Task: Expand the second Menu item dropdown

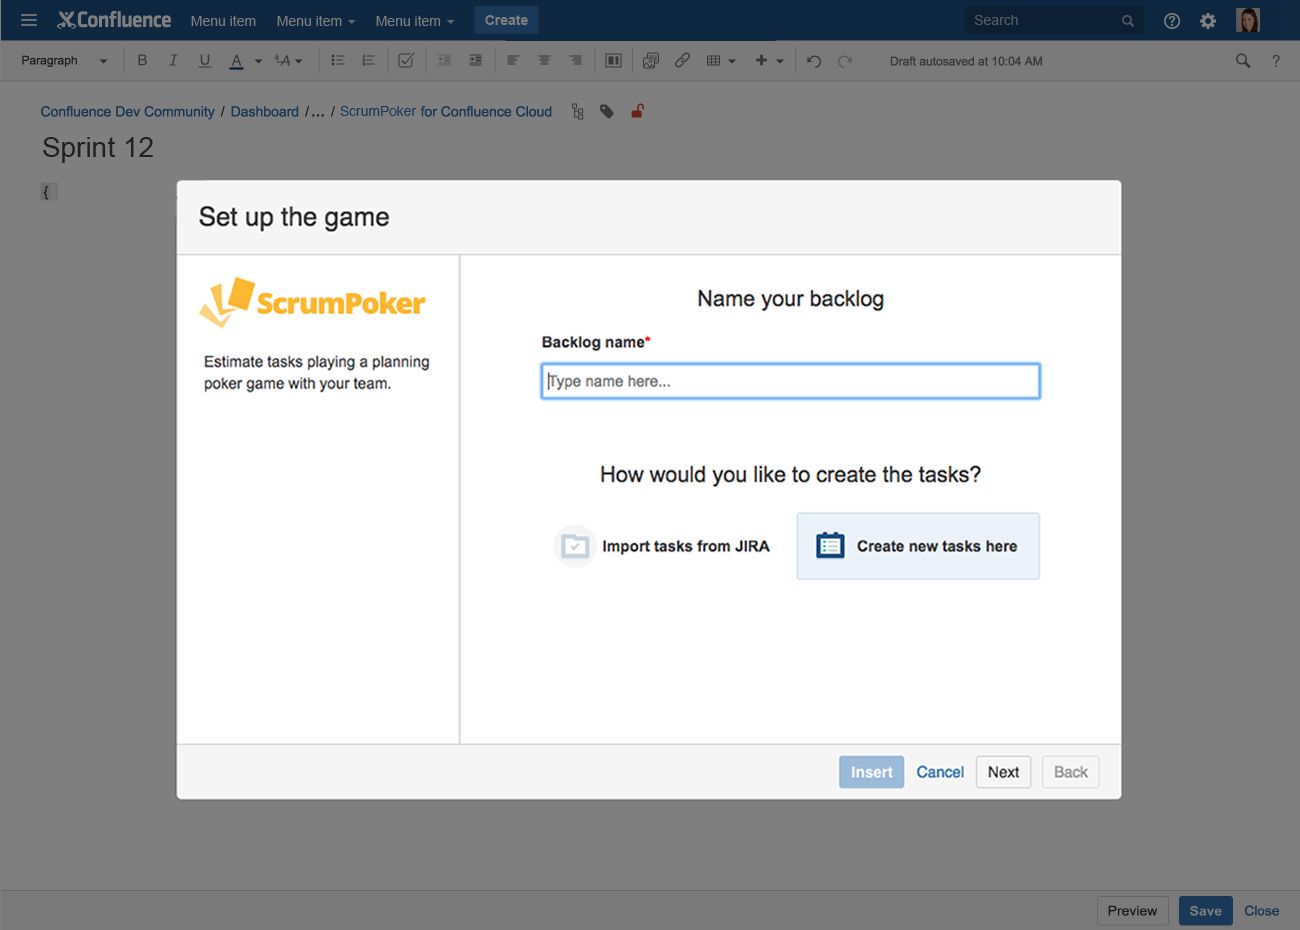Action: click(x=315, y=21)
